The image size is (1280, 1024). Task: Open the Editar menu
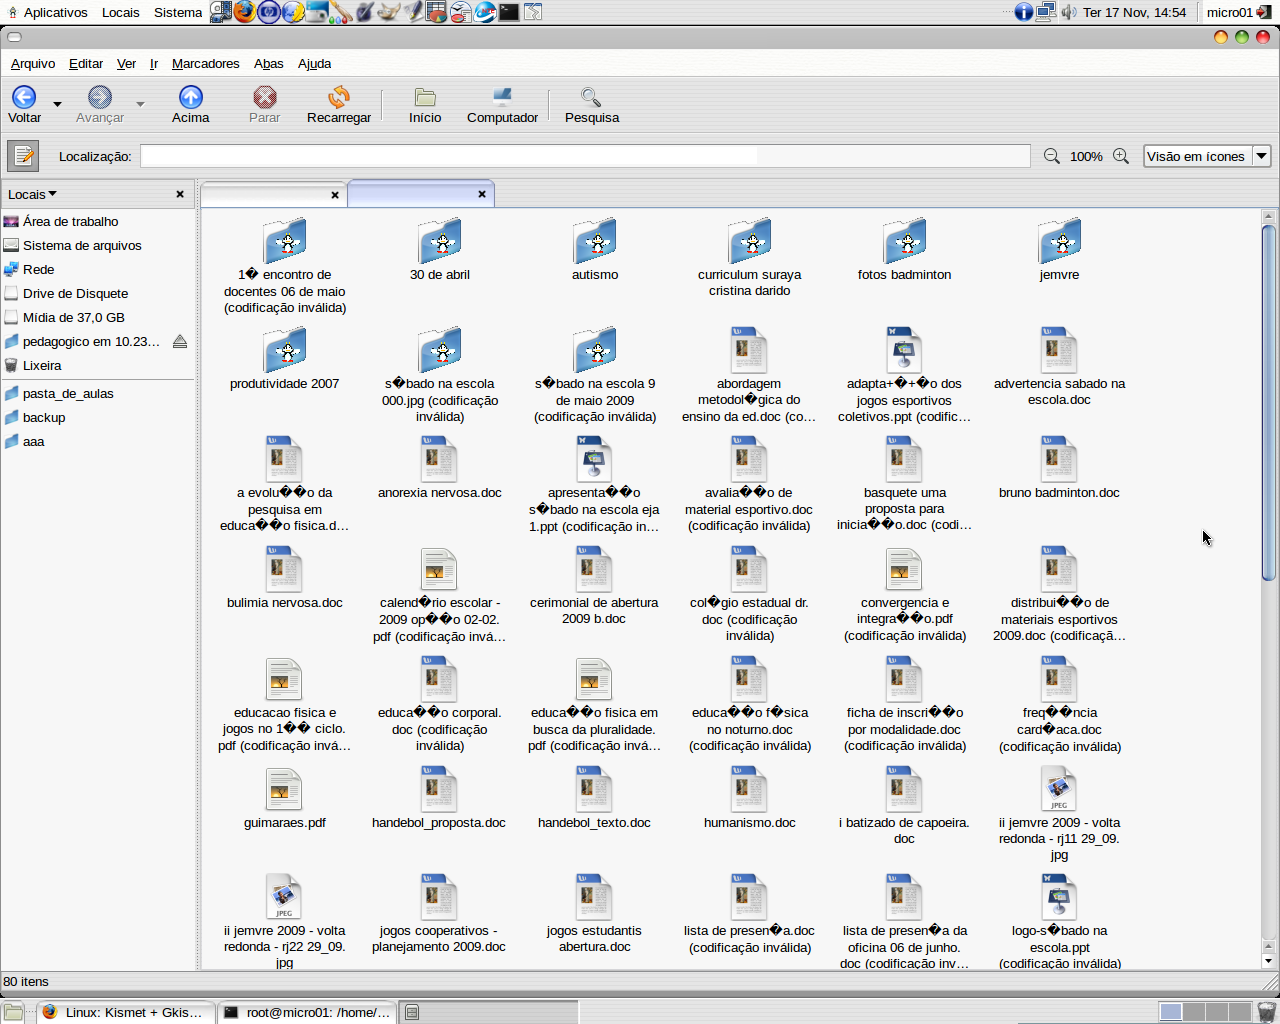pos(86,63)
